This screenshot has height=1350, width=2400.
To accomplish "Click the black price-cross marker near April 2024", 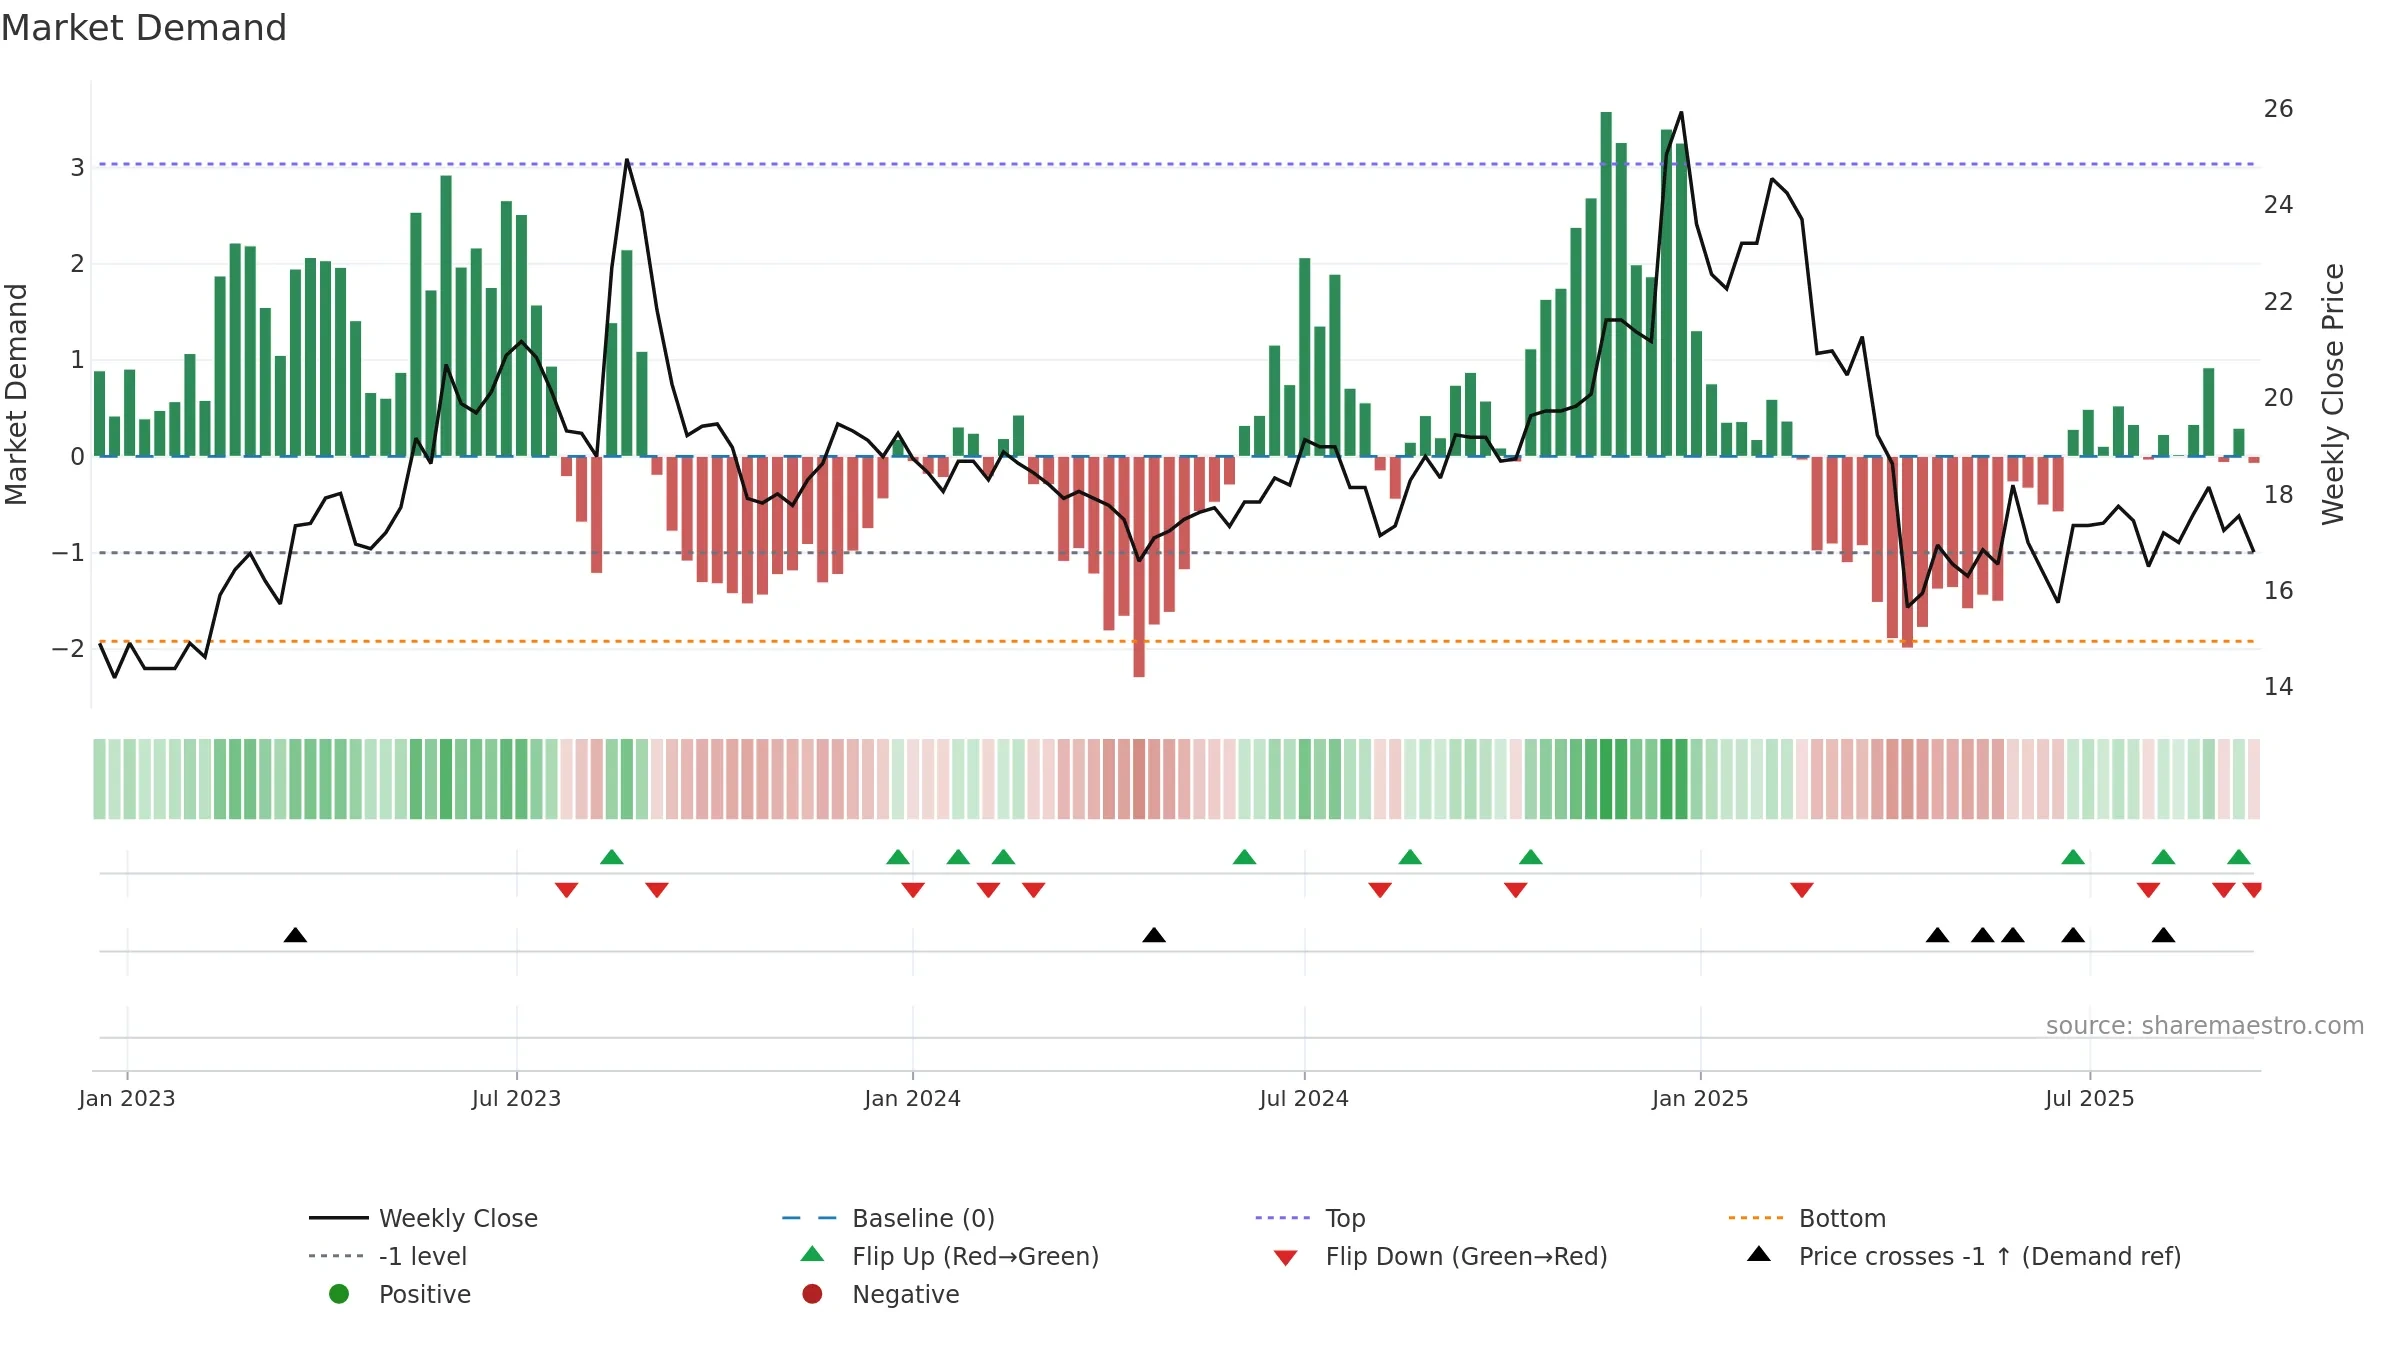I will [1154, 935].
